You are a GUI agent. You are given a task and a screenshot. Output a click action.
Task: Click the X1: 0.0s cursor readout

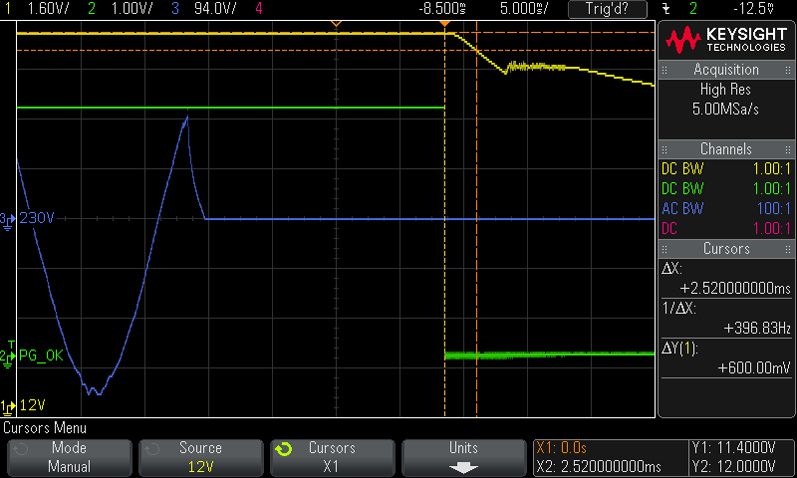(562, 447)
